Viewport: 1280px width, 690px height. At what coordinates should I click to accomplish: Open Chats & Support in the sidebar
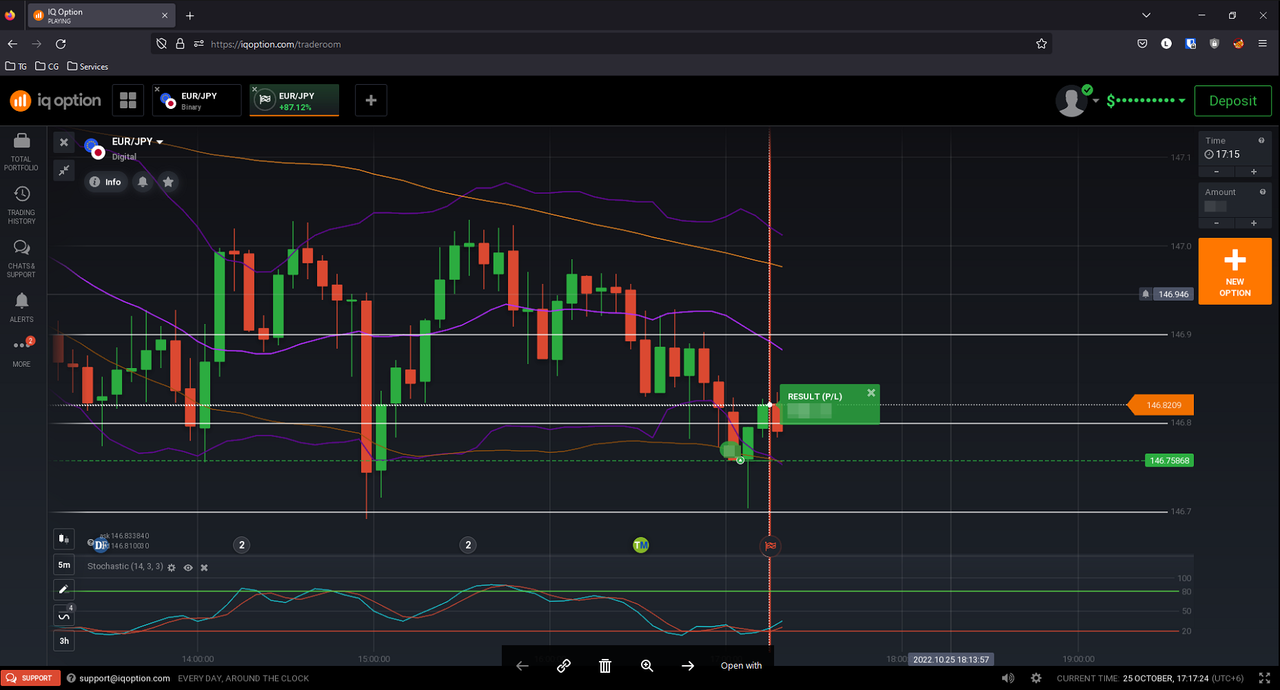[21, 258]
